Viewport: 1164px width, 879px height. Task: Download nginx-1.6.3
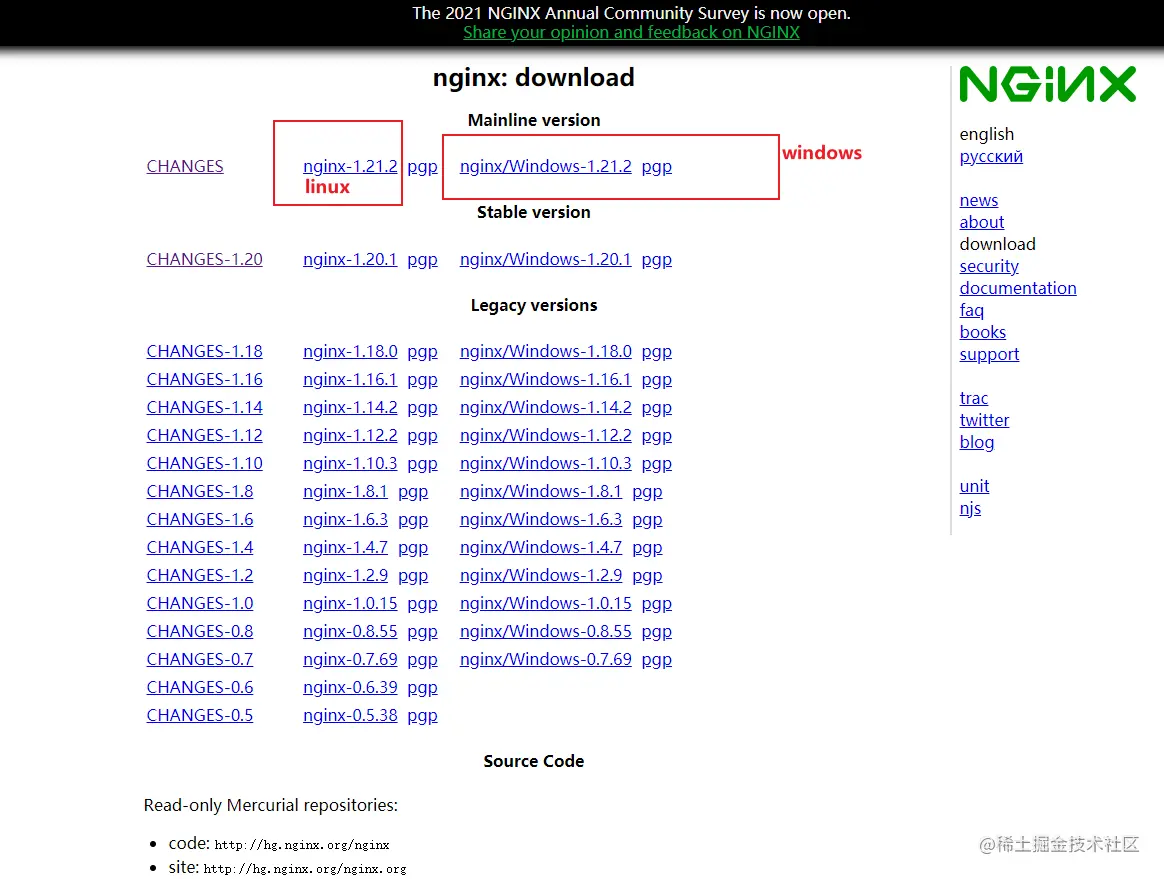[x=345, y=520]
